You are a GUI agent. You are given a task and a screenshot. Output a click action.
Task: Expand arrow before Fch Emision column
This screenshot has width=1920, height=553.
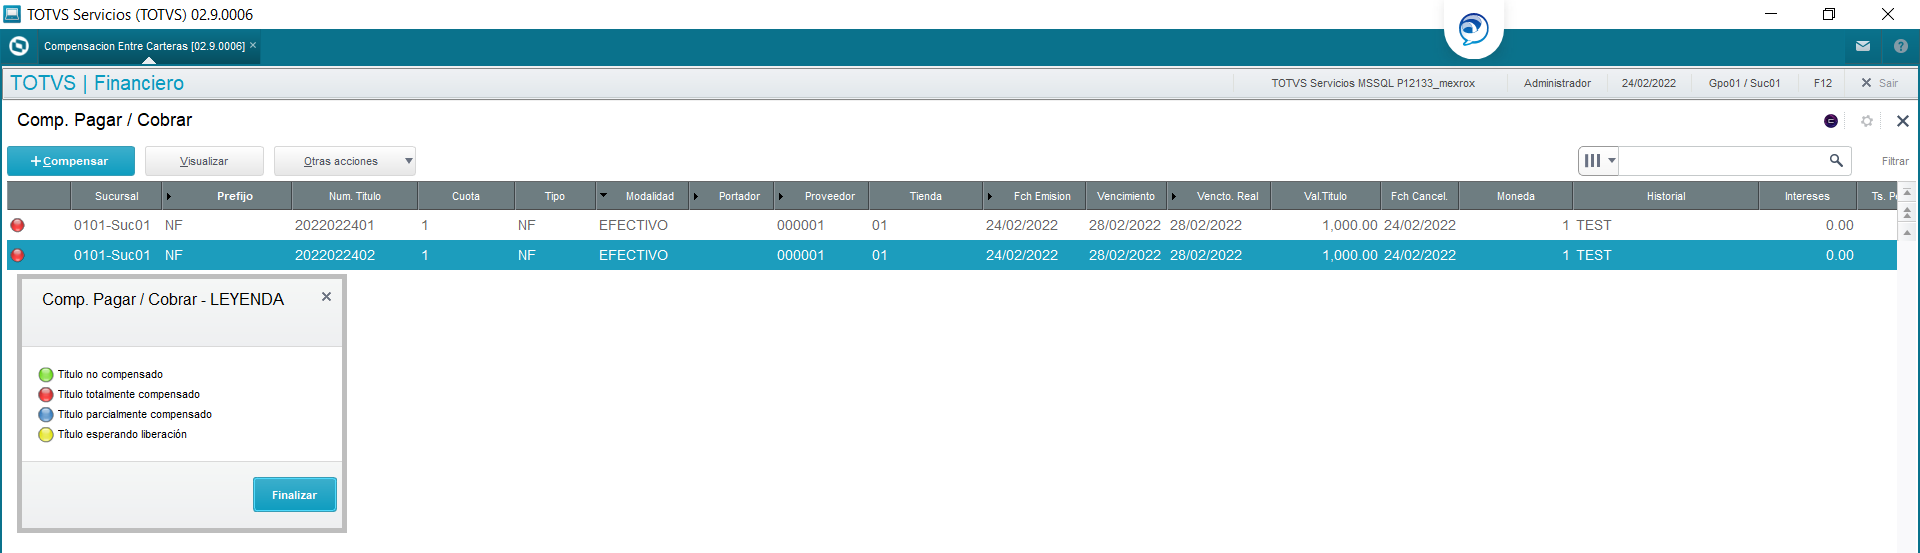click(990, 196)
